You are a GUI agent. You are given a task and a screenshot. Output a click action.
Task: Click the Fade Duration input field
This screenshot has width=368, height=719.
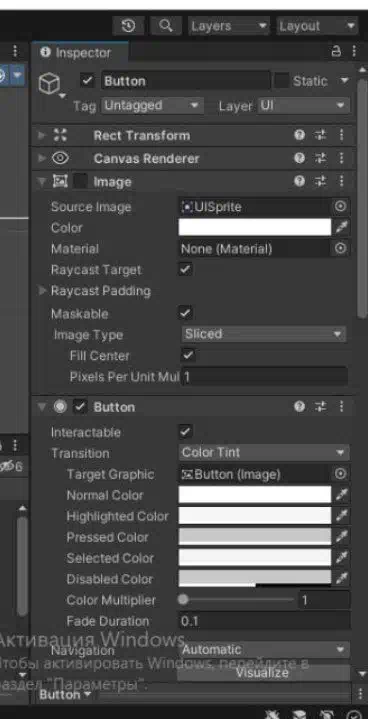click(264, 621)
